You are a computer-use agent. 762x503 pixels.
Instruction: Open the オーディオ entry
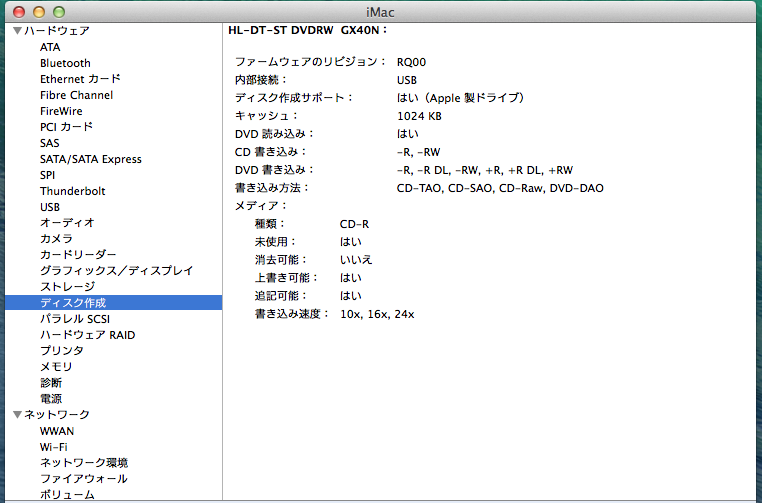pos(67,223)
